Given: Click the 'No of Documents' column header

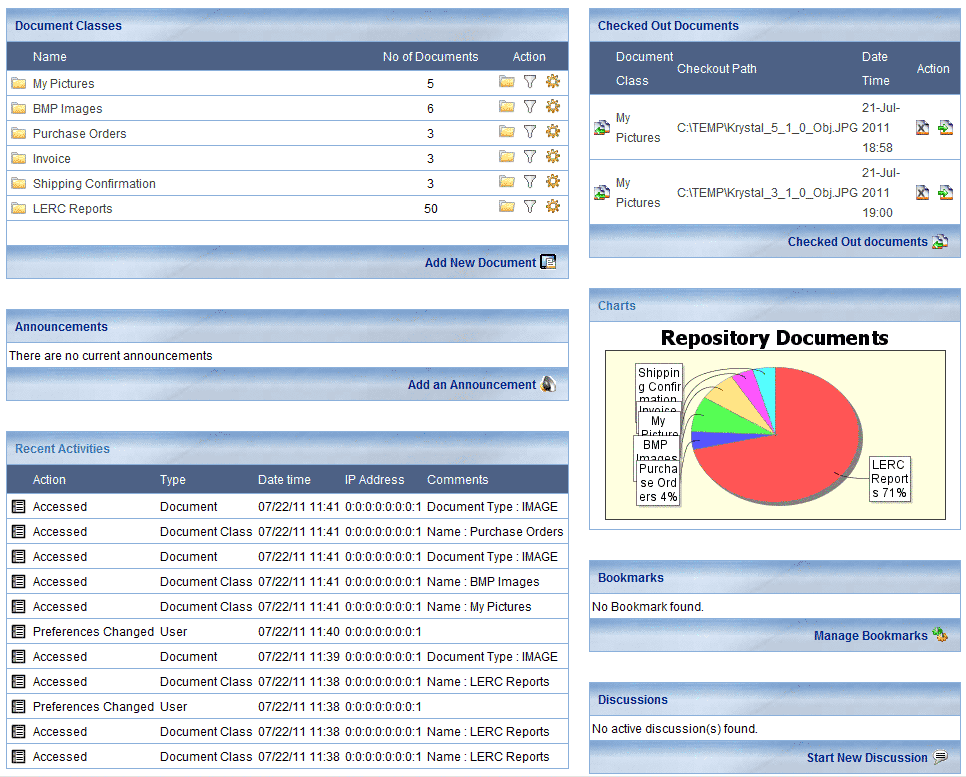Looking at the screenshot, I should 431,56.
